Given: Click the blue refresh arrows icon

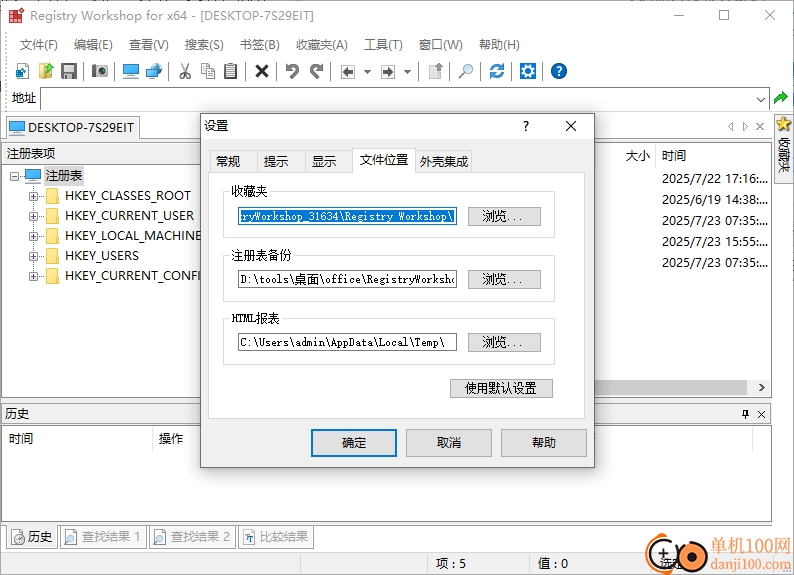Looking at the screenshot, I should point(497,71).
